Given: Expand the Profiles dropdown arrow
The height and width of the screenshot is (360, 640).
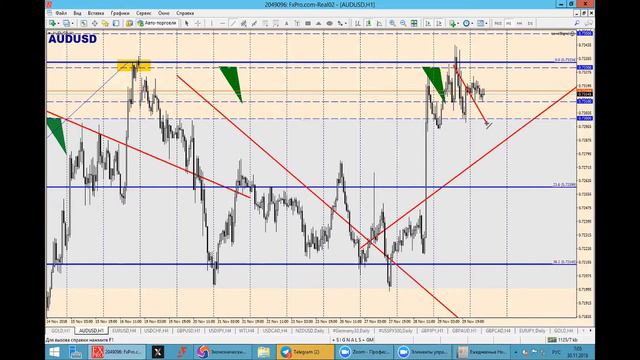Looking at the screenshot, I should (73, 24).
